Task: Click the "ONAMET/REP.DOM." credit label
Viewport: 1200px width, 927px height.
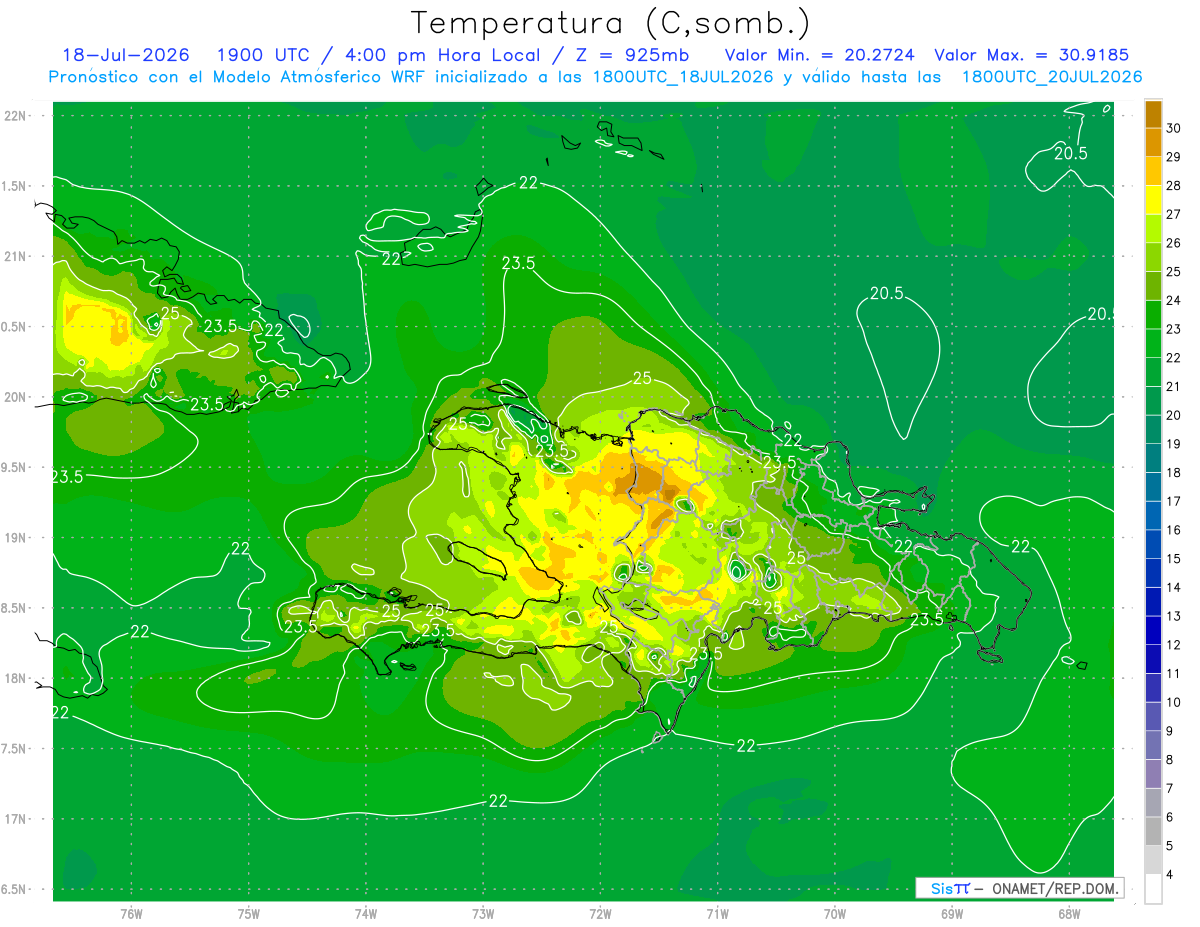Action: pos(1053,889)
